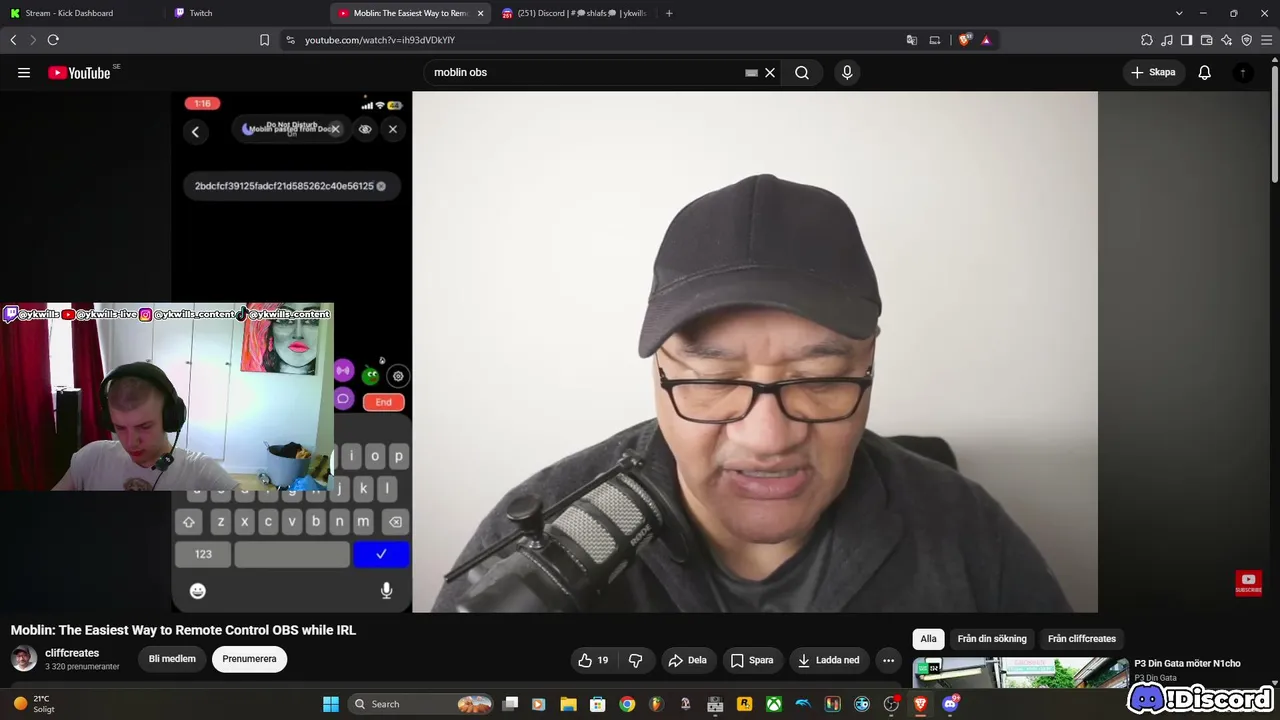The image size is (1280, 720).
Task: Open the cliffcreates channel name link
Action: pos(72,653)
